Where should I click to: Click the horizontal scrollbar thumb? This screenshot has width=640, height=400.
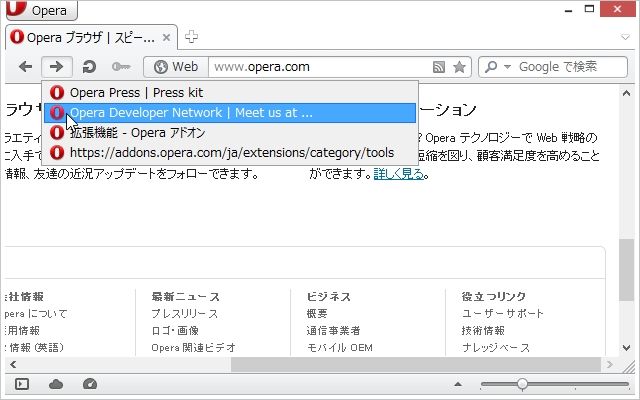416,364
